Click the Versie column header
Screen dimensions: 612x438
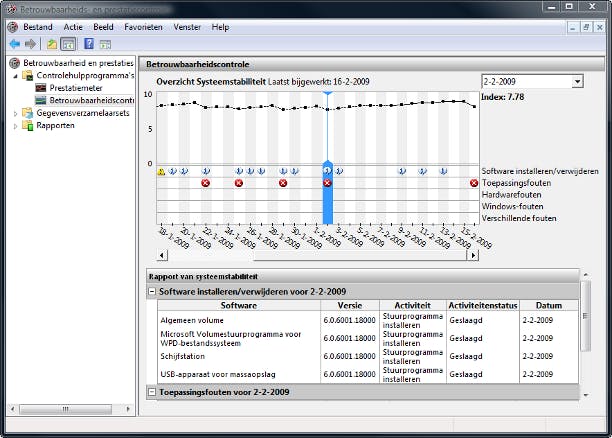[x=350, y=305]
